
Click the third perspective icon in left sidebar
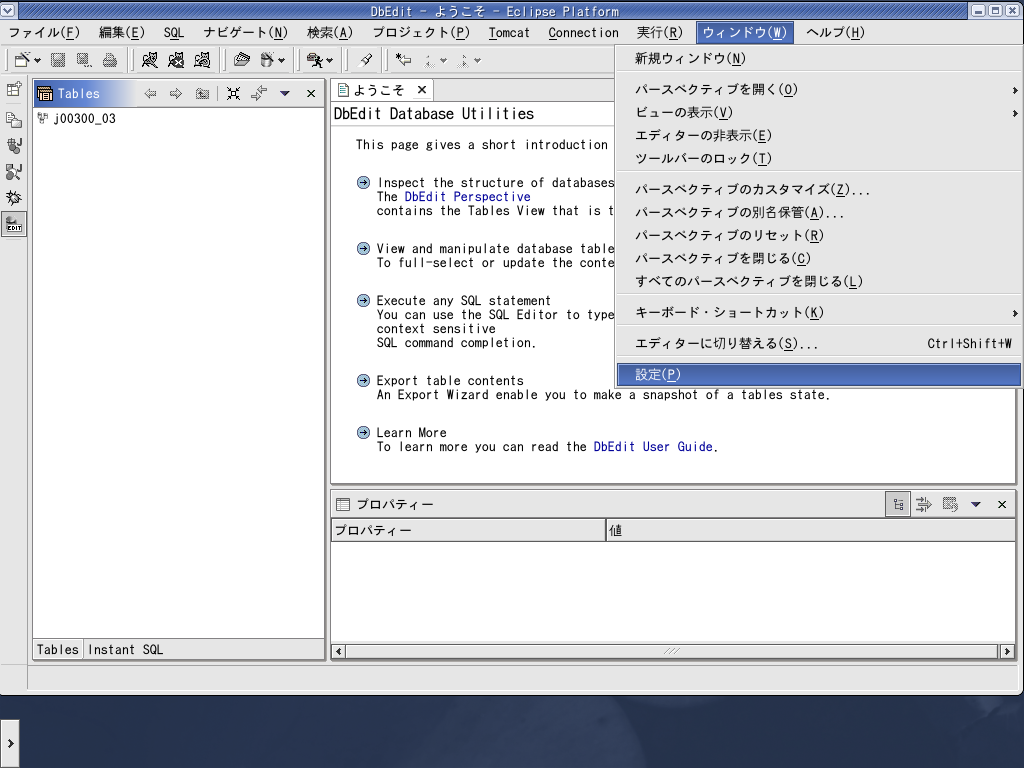tap(14, 146)
